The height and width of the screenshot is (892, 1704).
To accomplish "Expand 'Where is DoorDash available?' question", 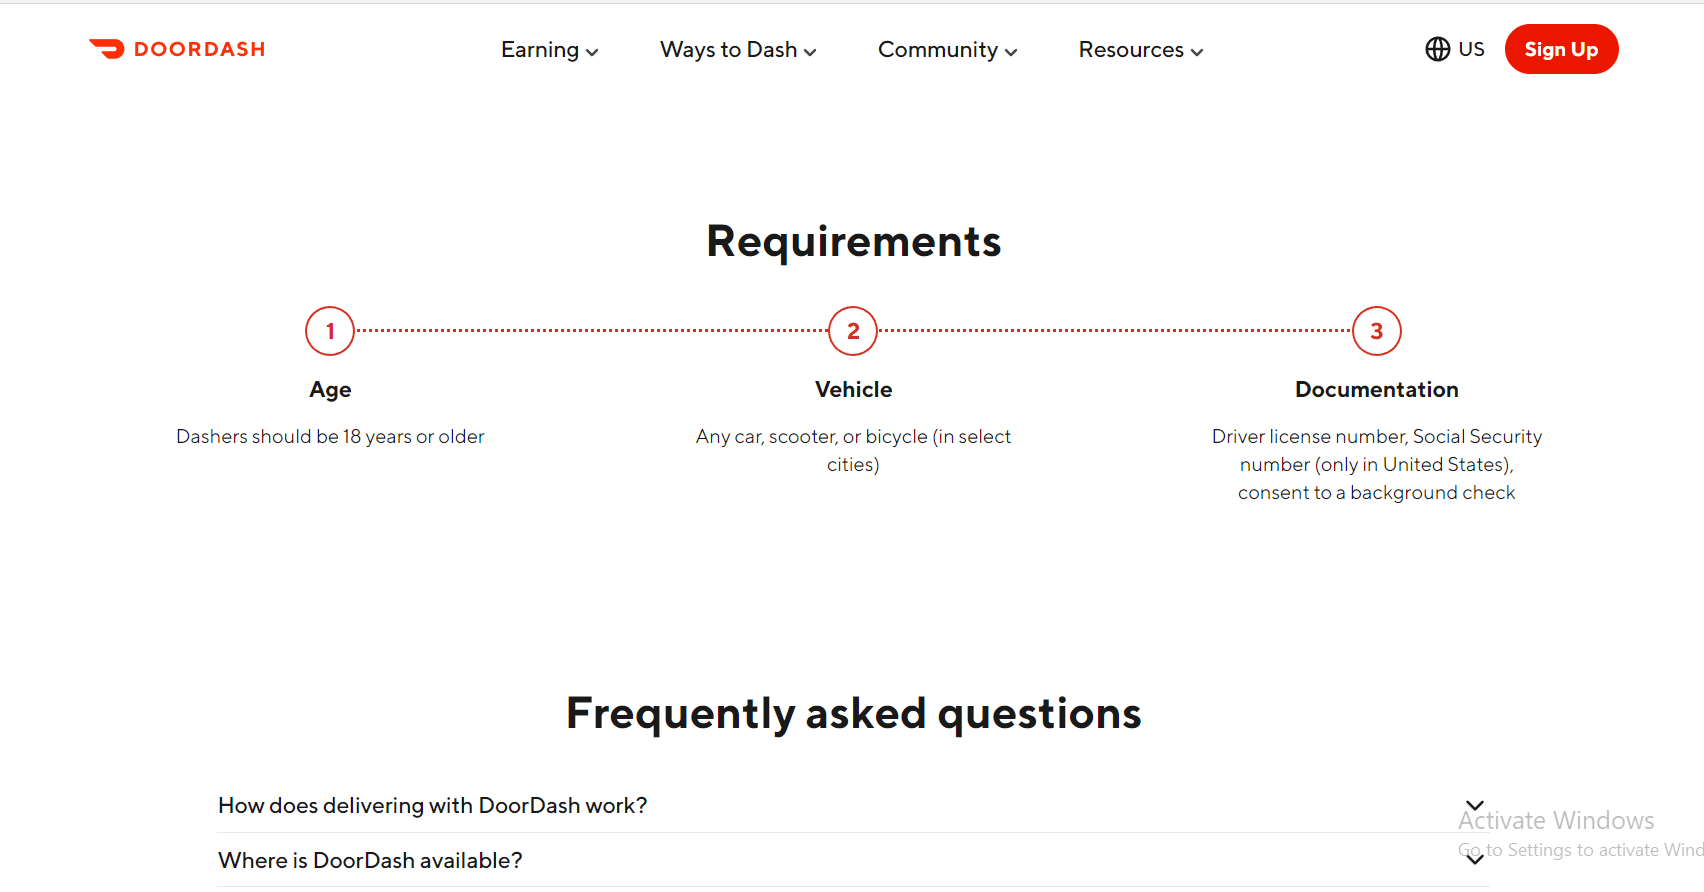I will click(853, 860).
